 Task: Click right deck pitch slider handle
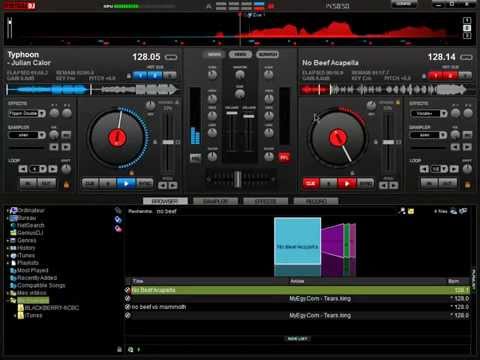388,142
